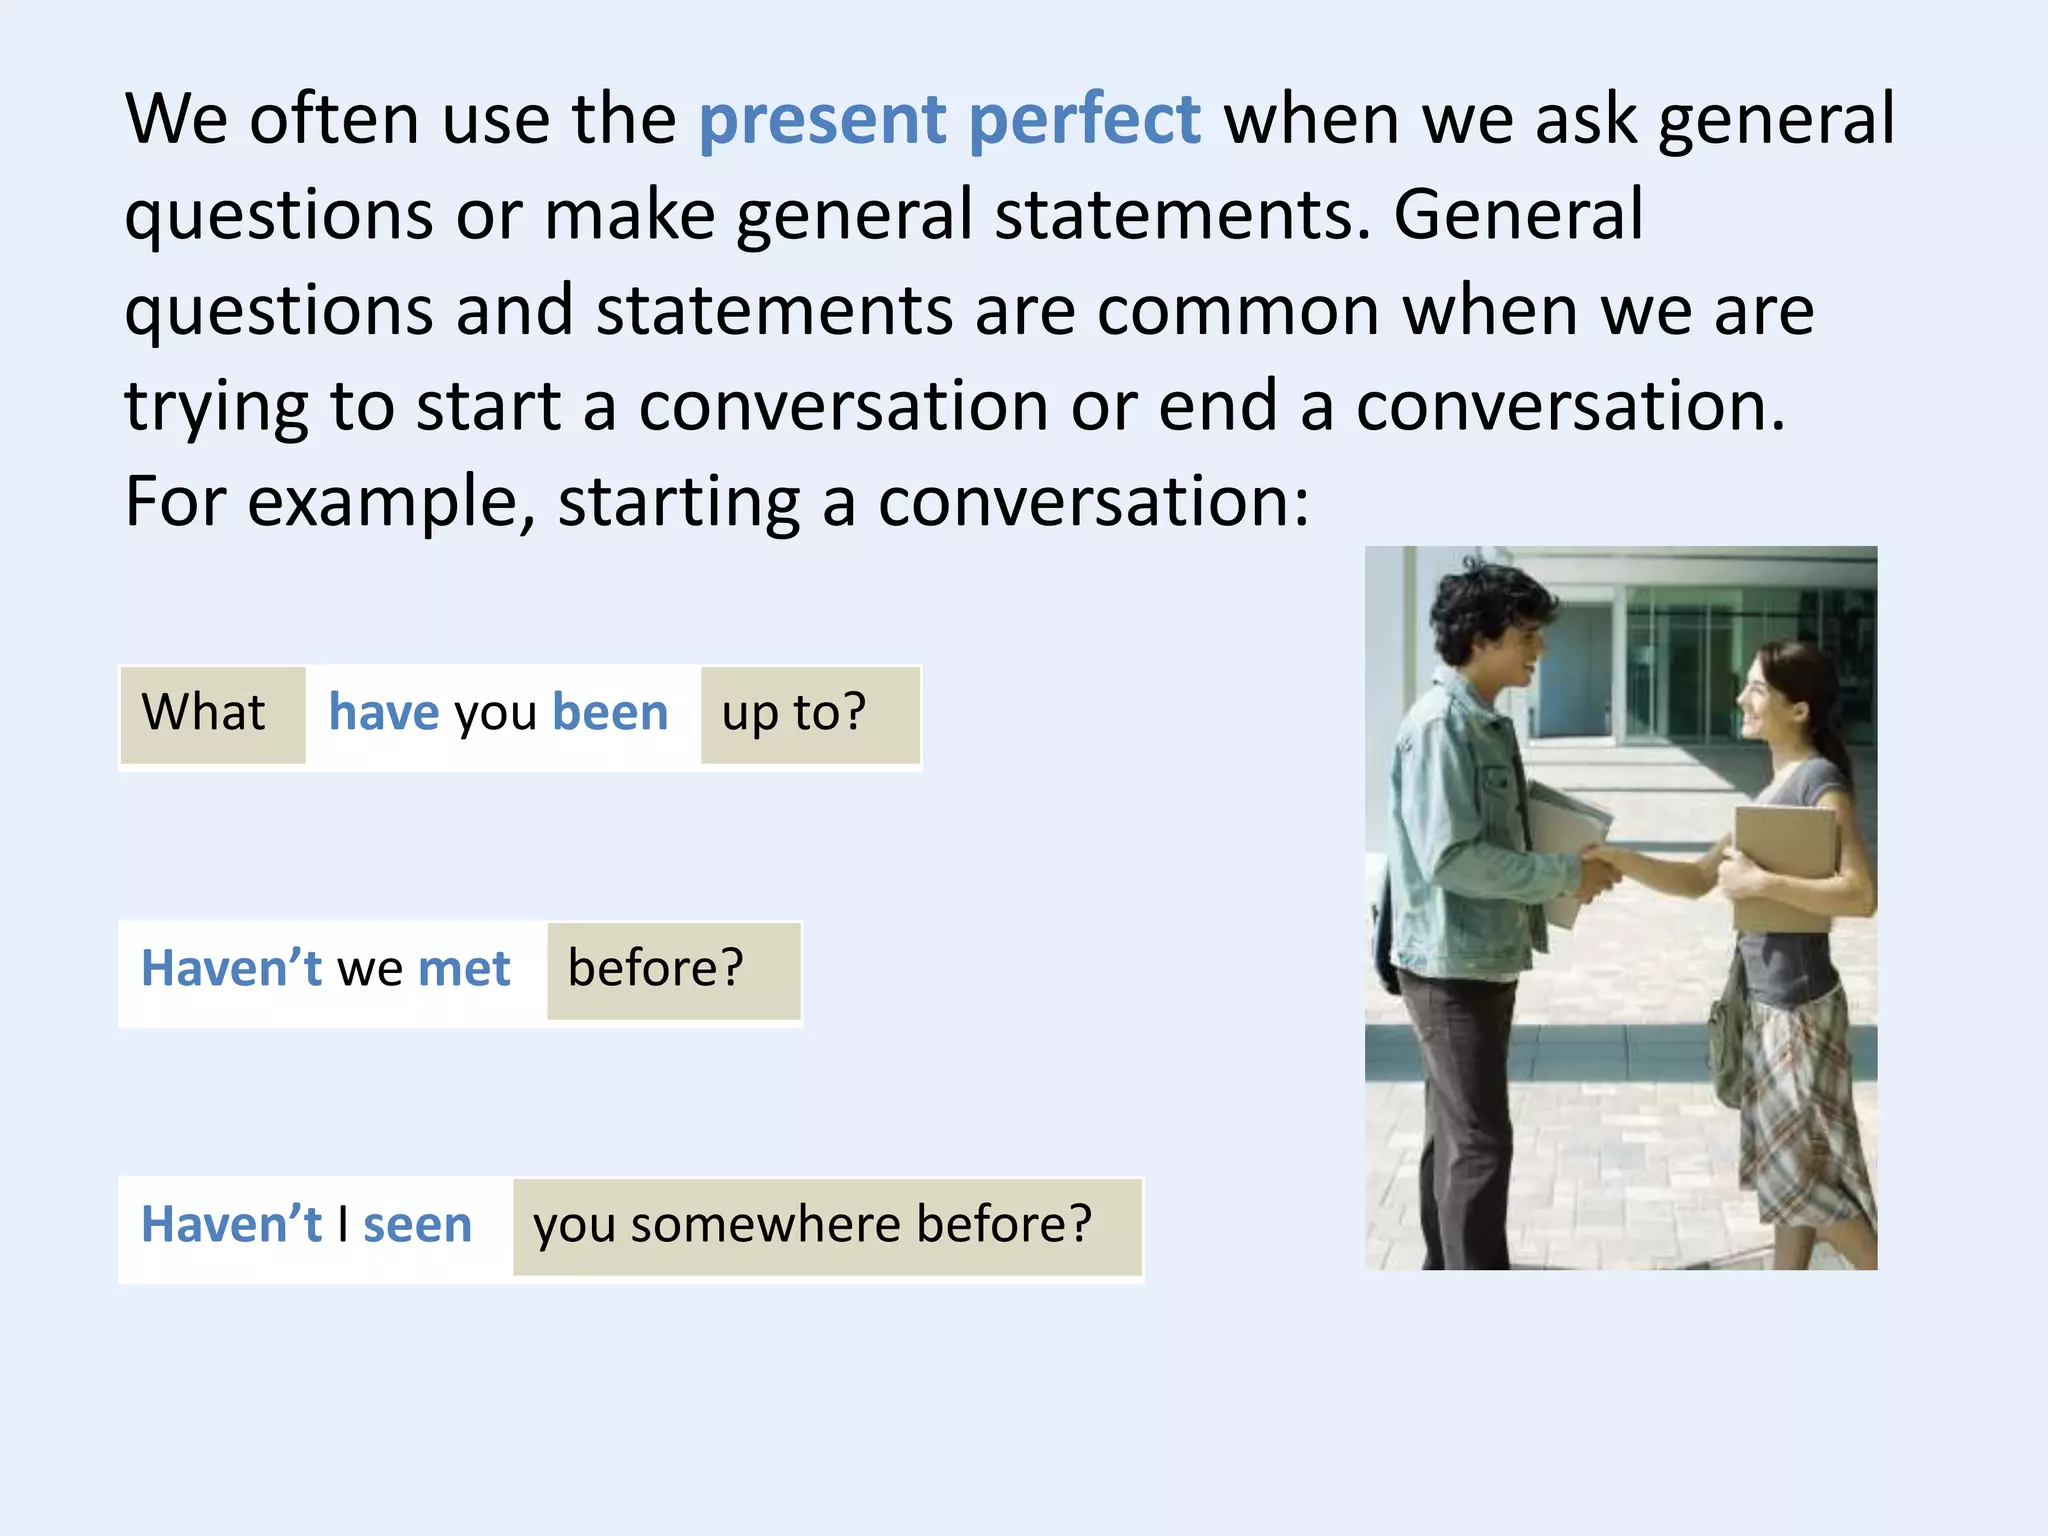Screen dimensions: 2048x1536
Task: Click the blue word 'seen'
Action: pyautogui.click(x=417, y=1225)
